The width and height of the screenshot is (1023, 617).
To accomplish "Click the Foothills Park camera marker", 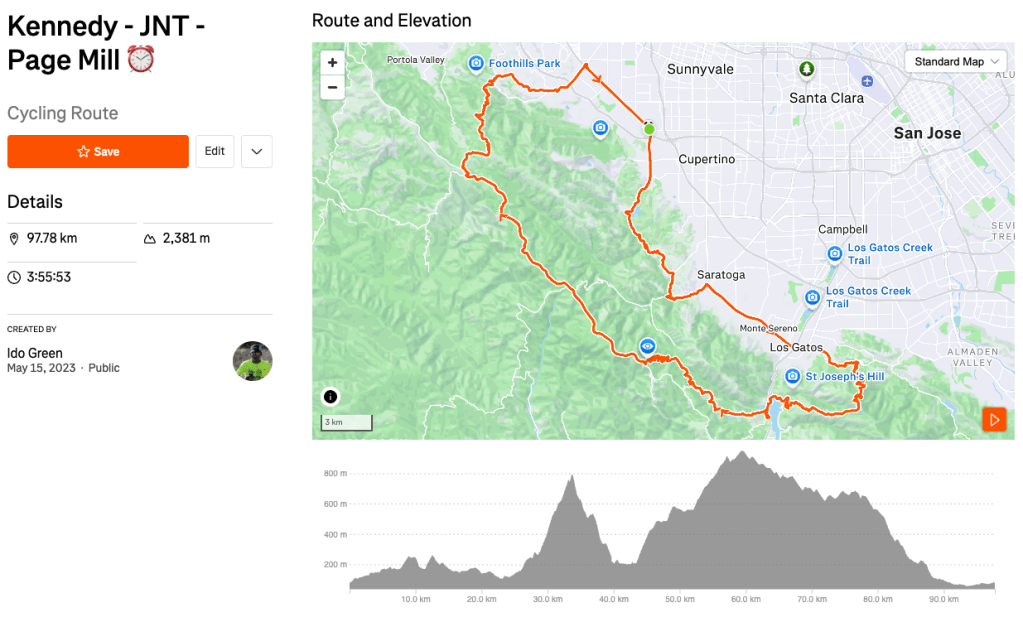I will click(x=477, y=64).
